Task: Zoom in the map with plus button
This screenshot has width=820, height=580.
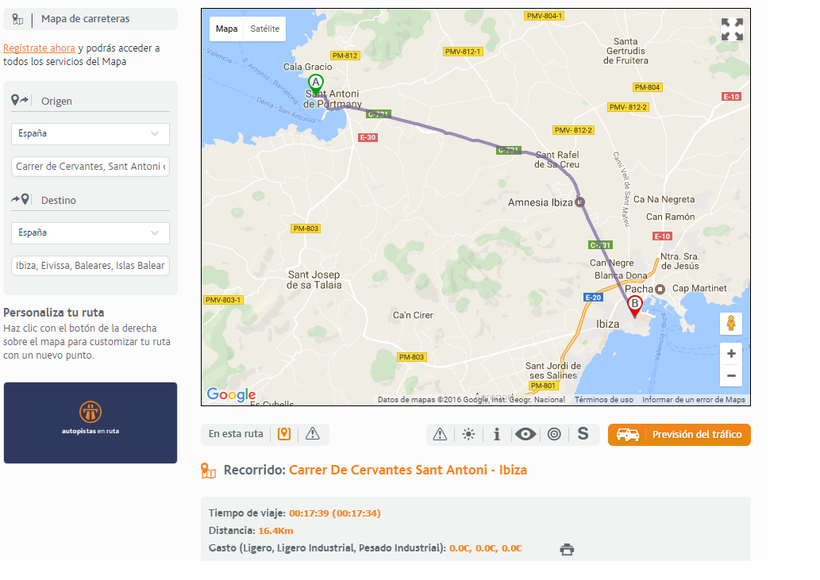Action: (x=731, y=354)
